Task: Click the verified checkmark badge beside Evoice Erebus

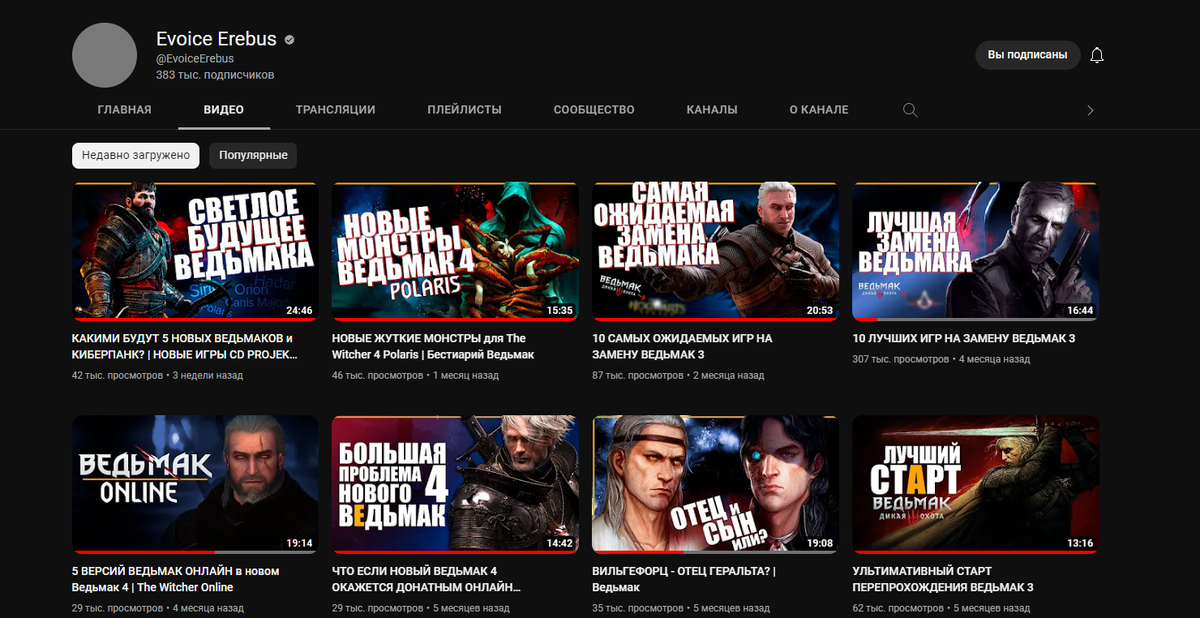Action: point(289,40)
